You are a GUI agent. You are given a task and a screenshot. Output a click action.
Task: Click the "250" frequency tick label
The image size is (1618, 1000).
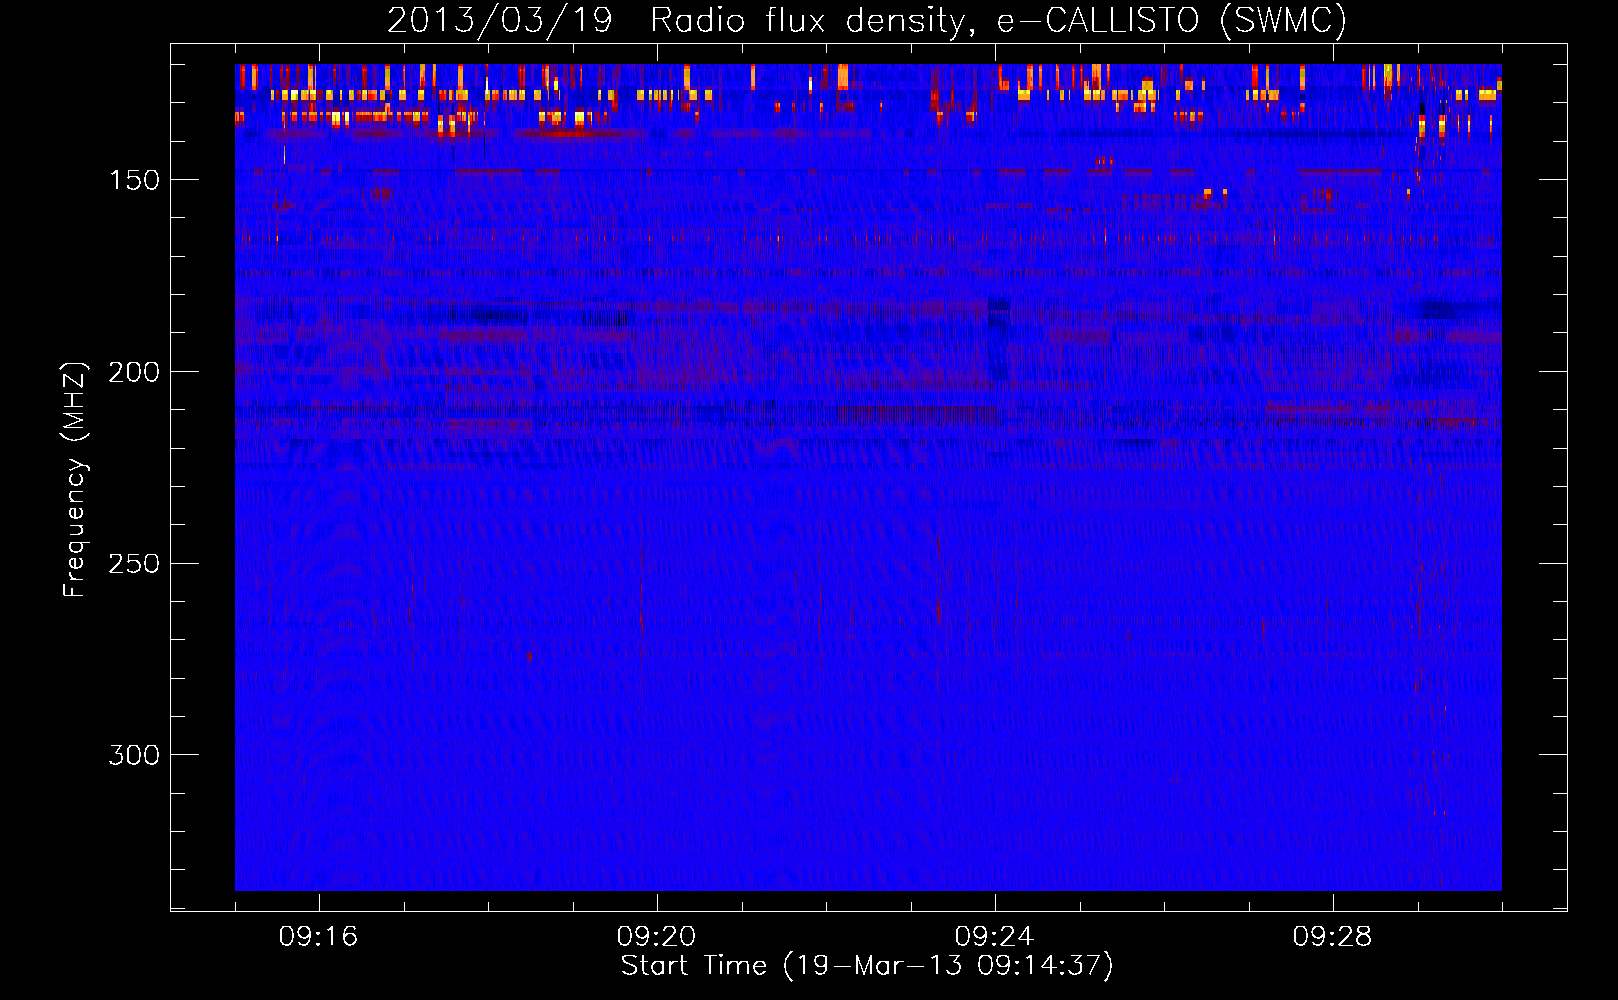[134, 564]
